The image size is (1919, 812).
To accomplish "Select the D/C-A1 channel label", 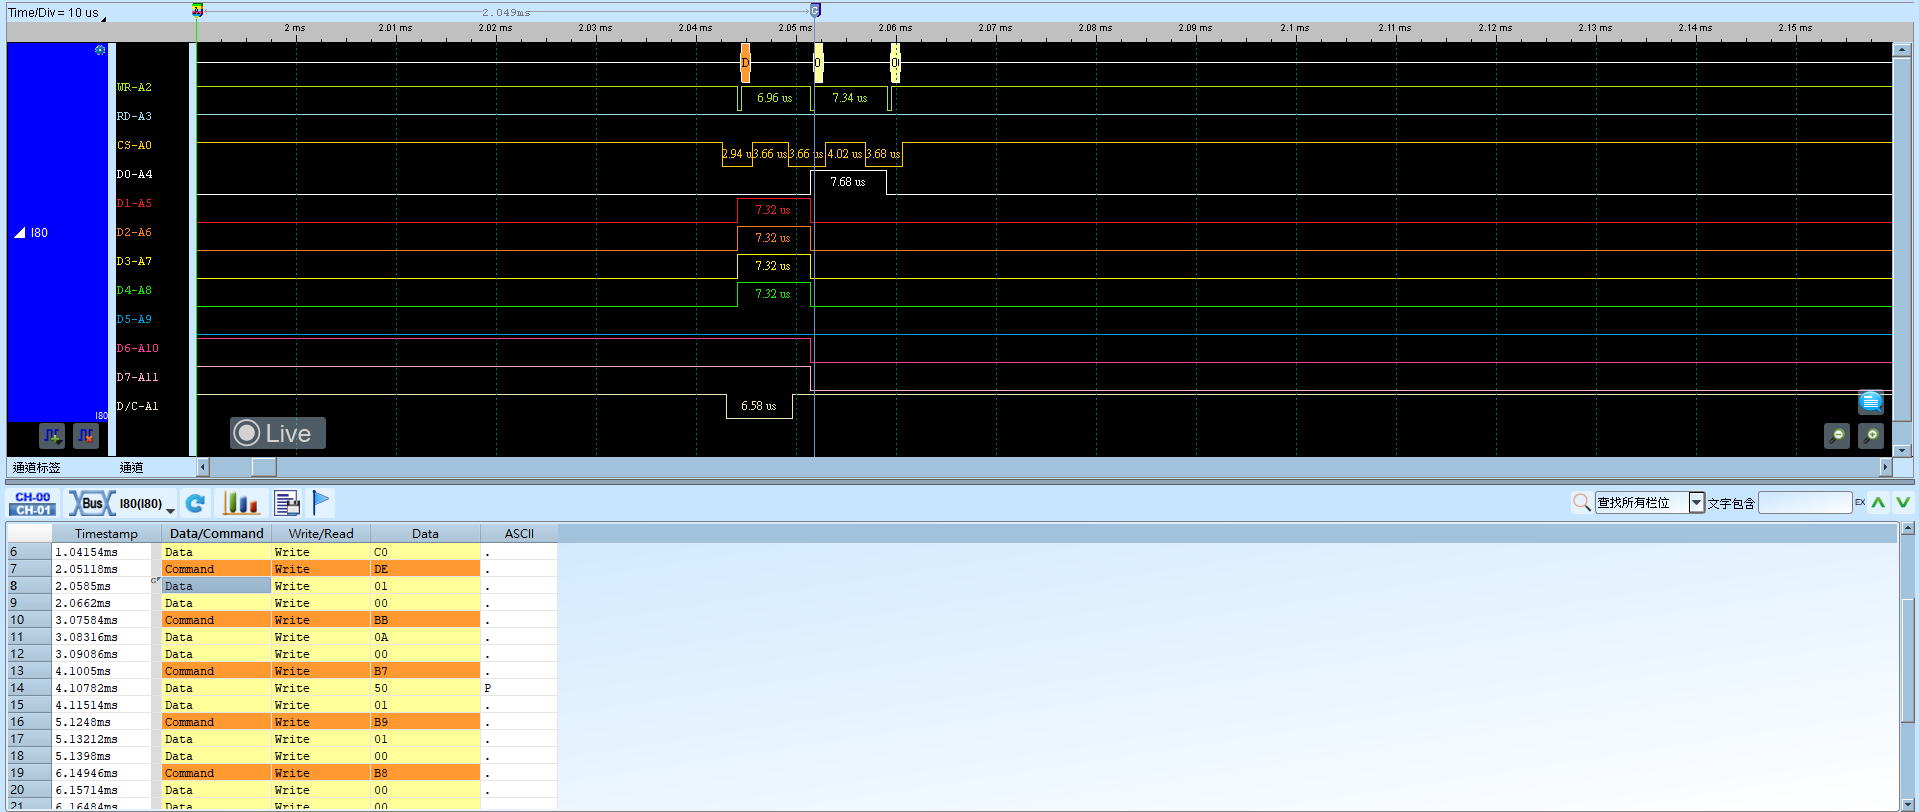I will click(137, 407).
